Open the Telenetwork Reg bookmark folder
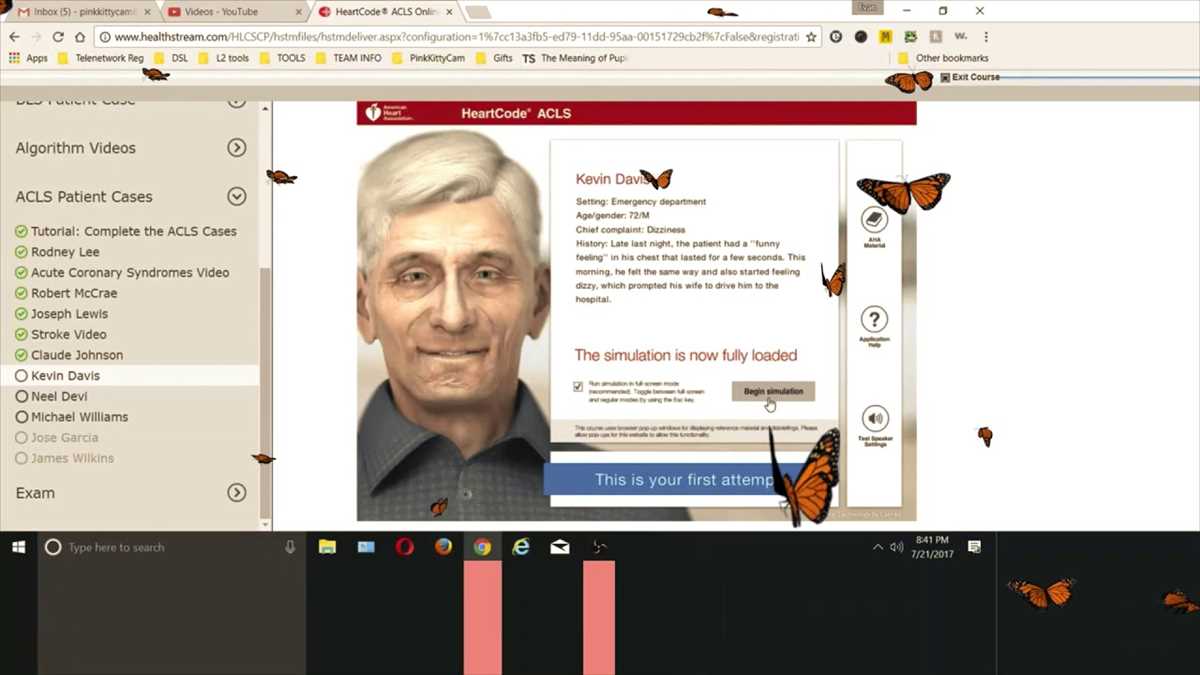This screenshot has height=675, width=1200. coord(101,58)
